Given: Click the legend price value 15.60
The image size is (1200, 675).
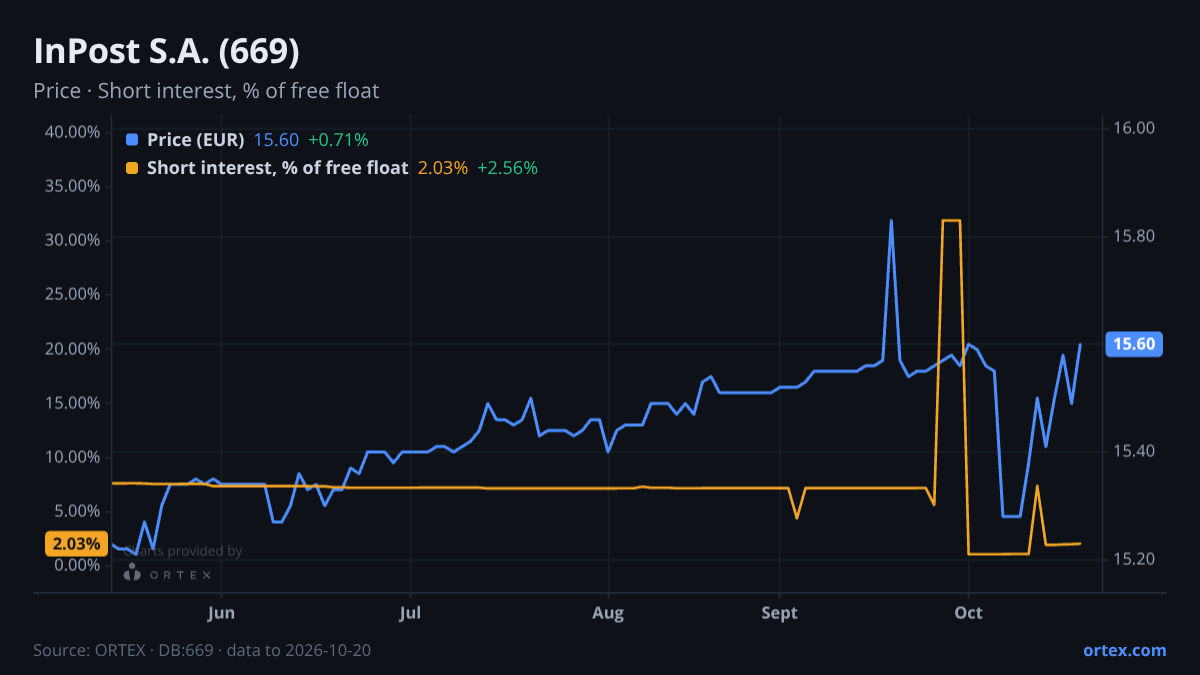Looking at the screenshot, I should click(x=276, y=140).
